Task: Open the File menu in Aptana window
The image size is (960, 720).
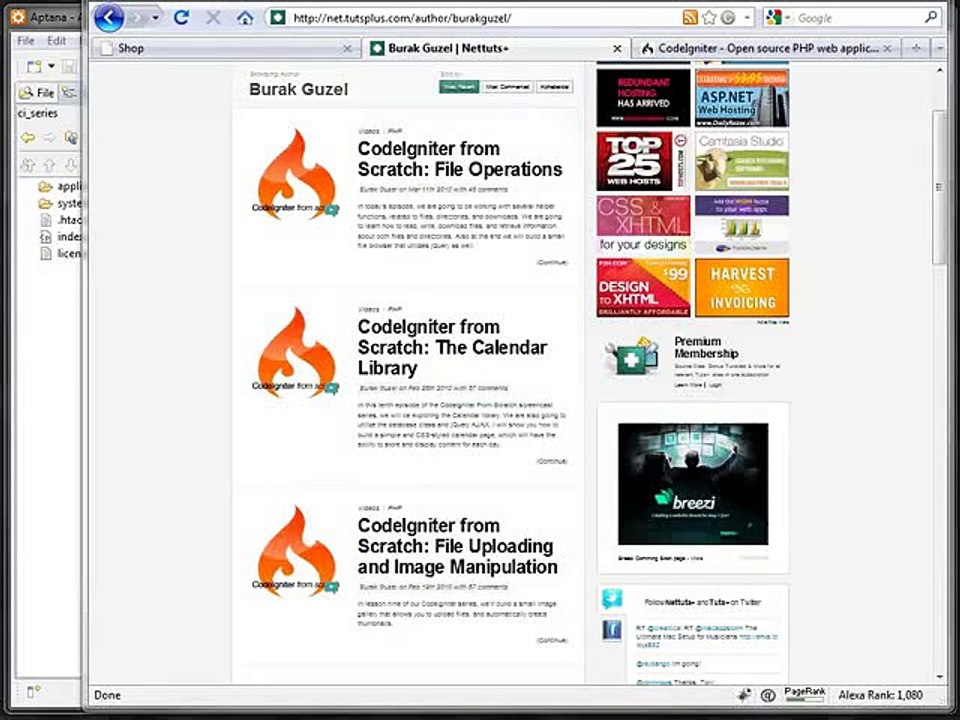Action: pos(26,41)
